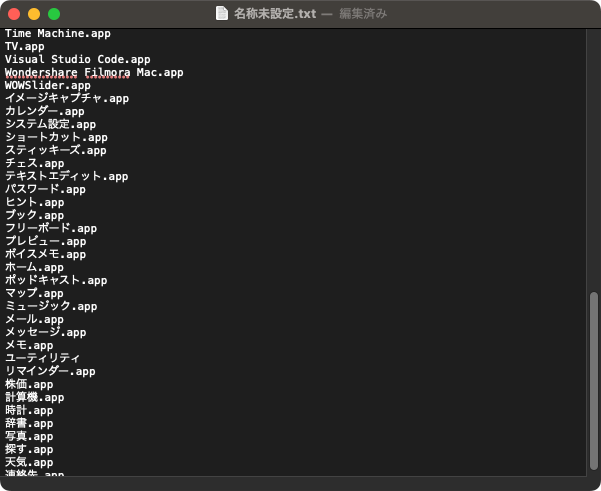
Task: Click the フリーボード.app line
Action: [x=51, y=228]
